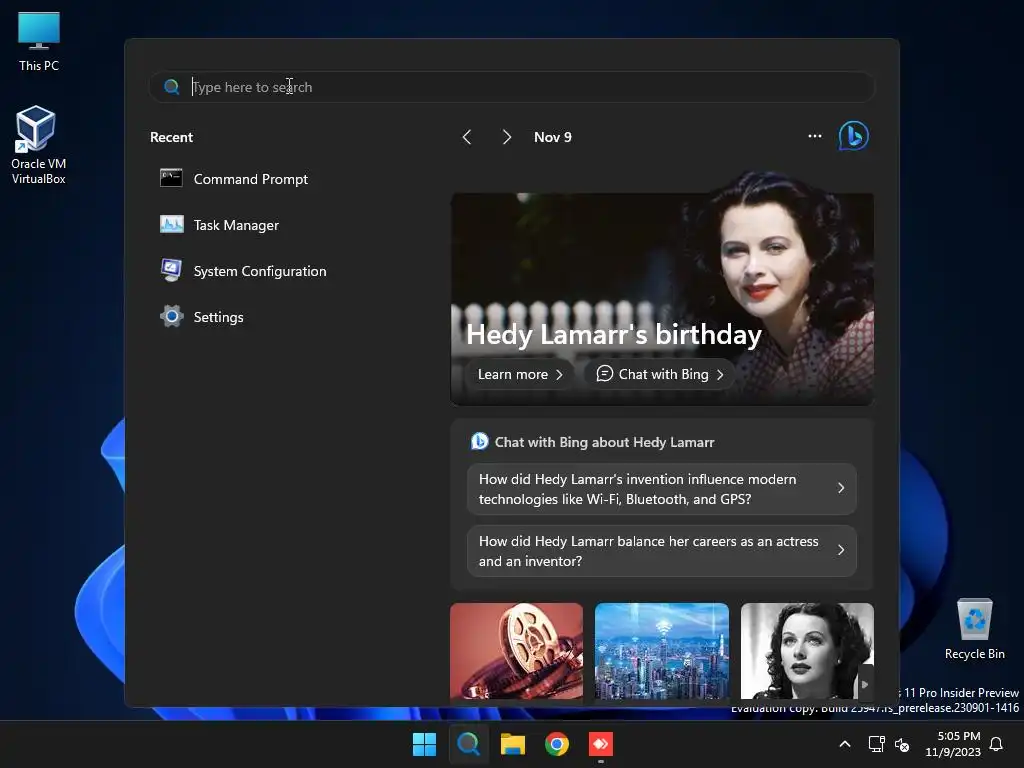Viewport: 1024px width, 768px height.
Task: Launch Google Chrome from taskbar
Action: [x=557, y=744]
